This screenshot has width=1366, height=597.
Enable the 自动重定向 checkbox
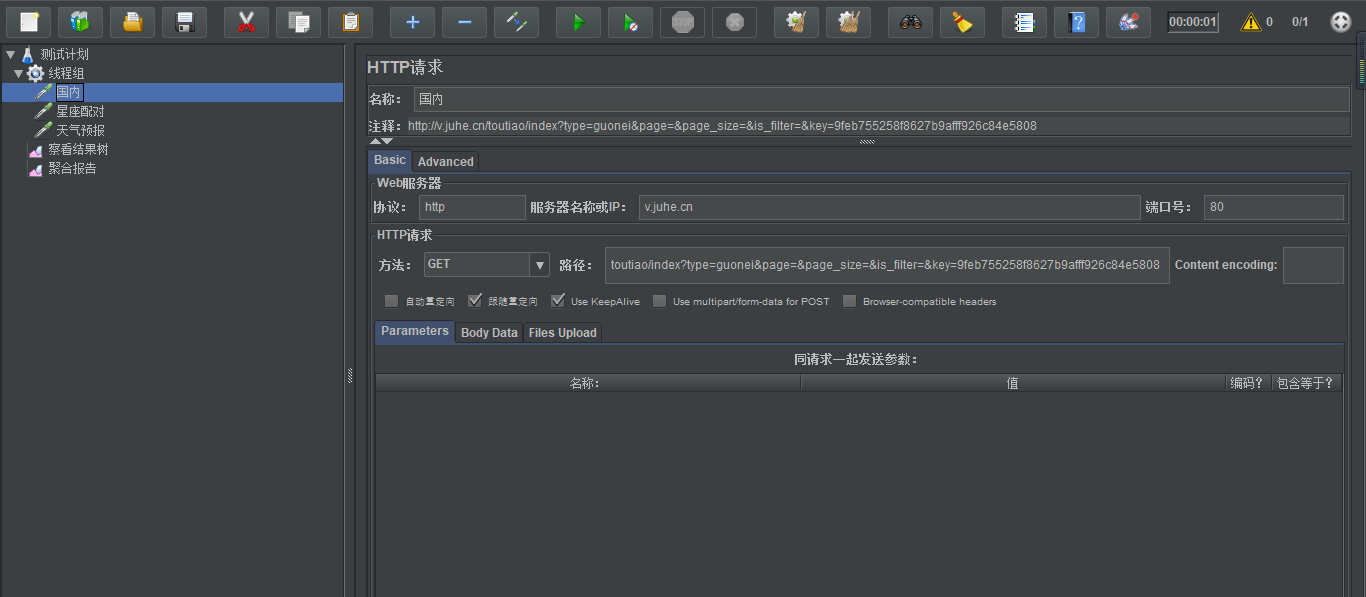pyautogui.click(x=391, y=300)
